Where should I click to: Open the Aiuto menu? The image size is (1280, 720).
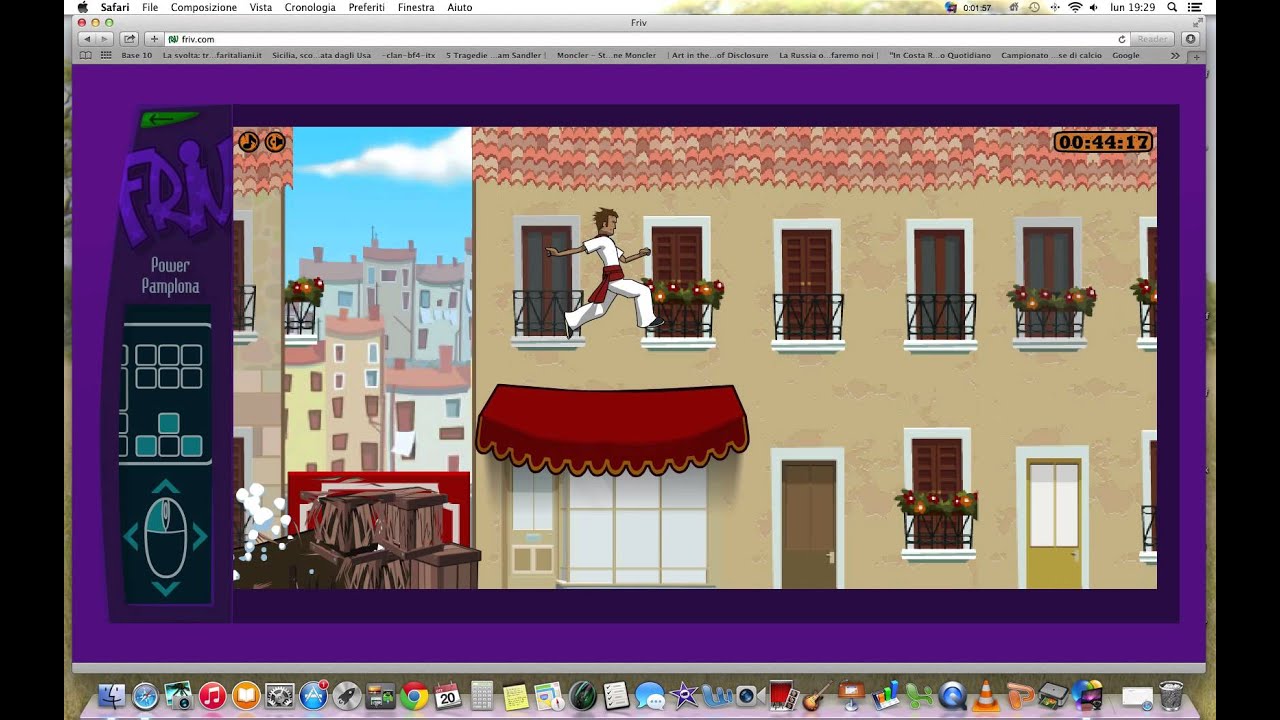(460, 7)
